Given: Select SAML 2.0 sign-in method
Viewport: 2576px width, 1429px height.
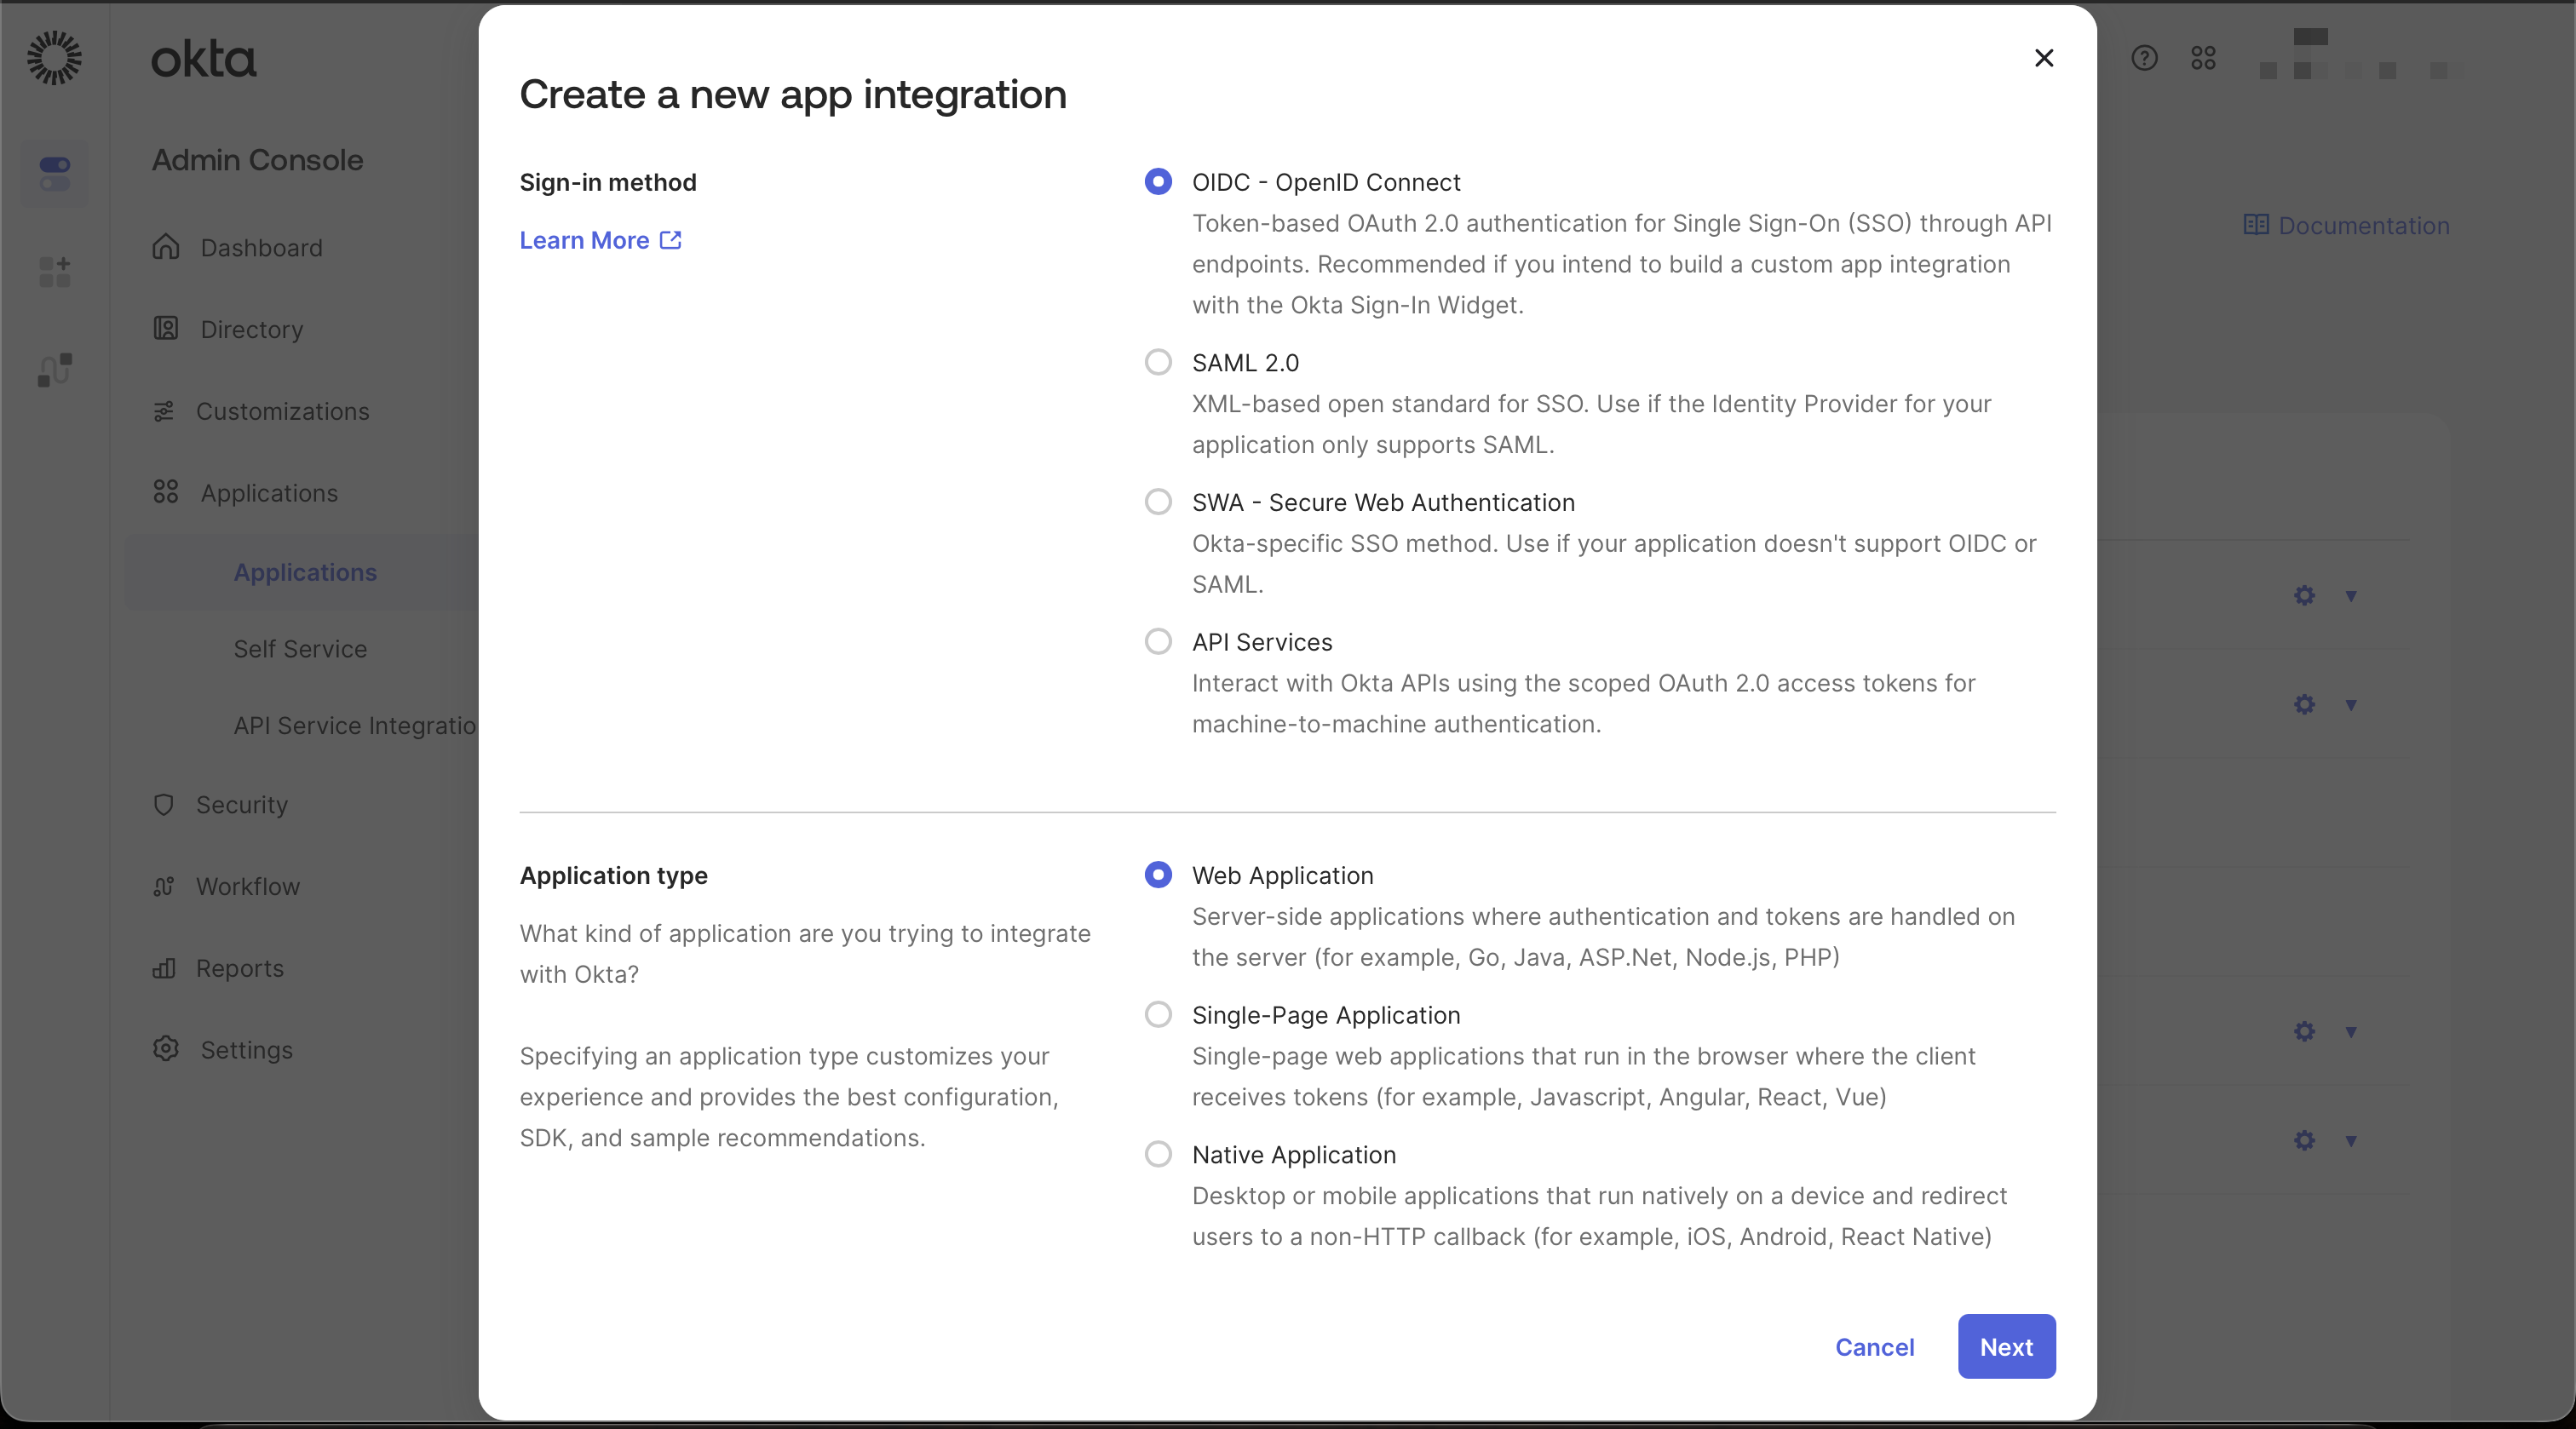Looking at the screenshot, I should pos(1158,361).
